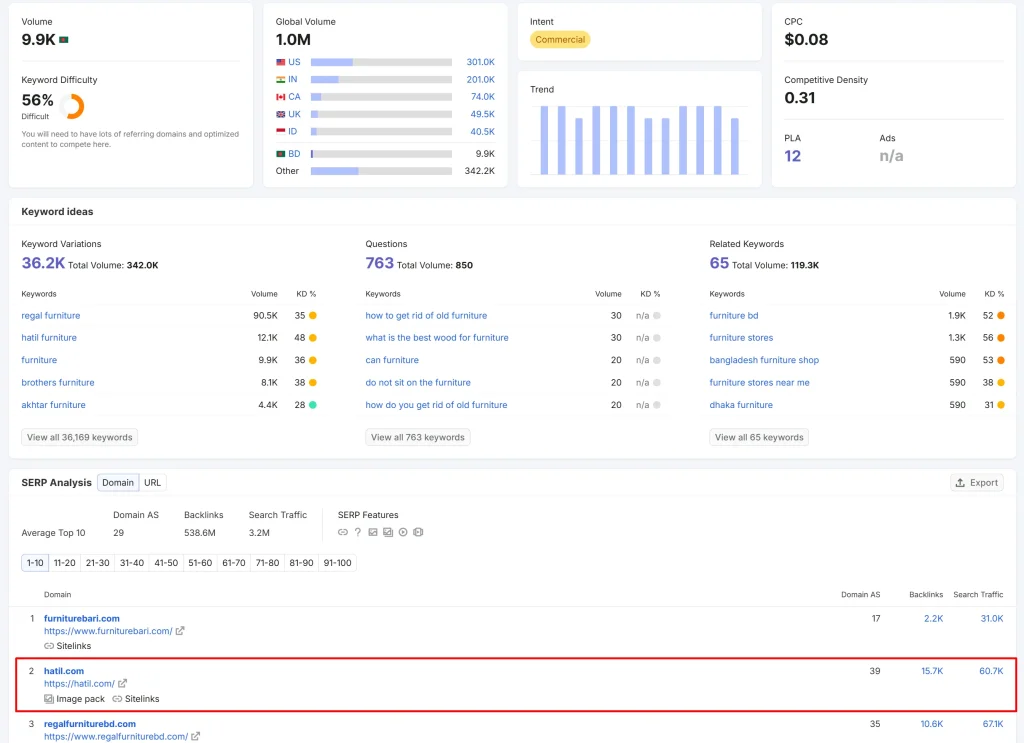This screenshot has height=743, width=1024.
Task: Open the hatil.com domain link
Action: 64,671
